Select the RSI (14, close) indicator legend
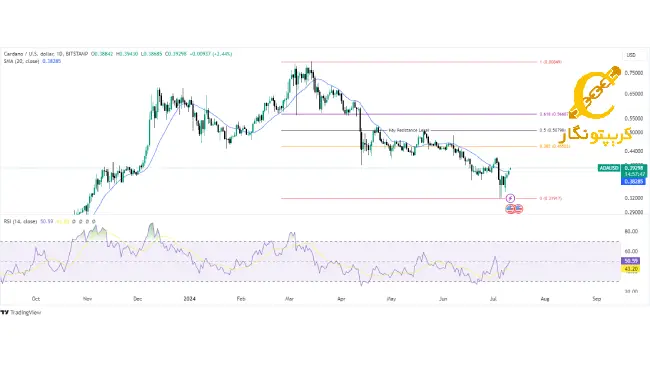The height and width of the screenshot is (365, 650). (20, 221)
